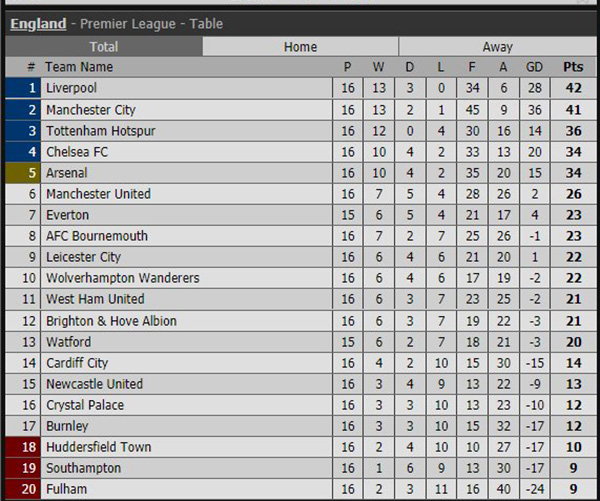Click the Fulham team name
Image resolution: width=600 pixels, height=501 pixels.
pyautogui.click(x=67, y=489)
